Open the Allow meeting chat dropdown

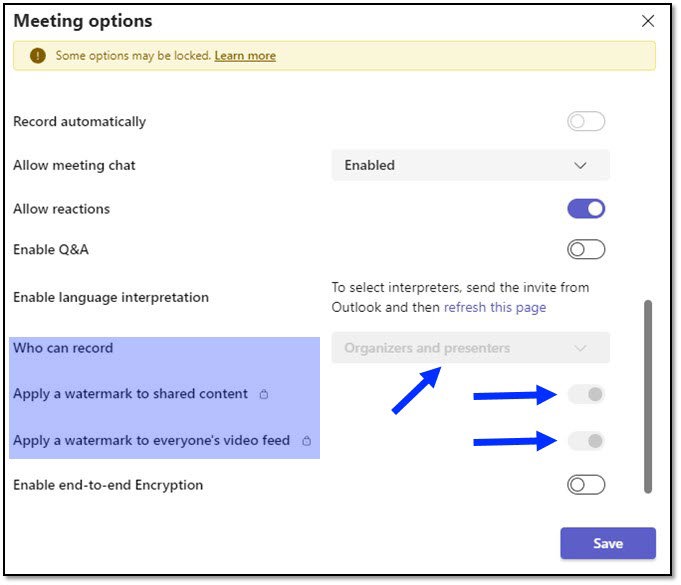(x=470, y=165)
